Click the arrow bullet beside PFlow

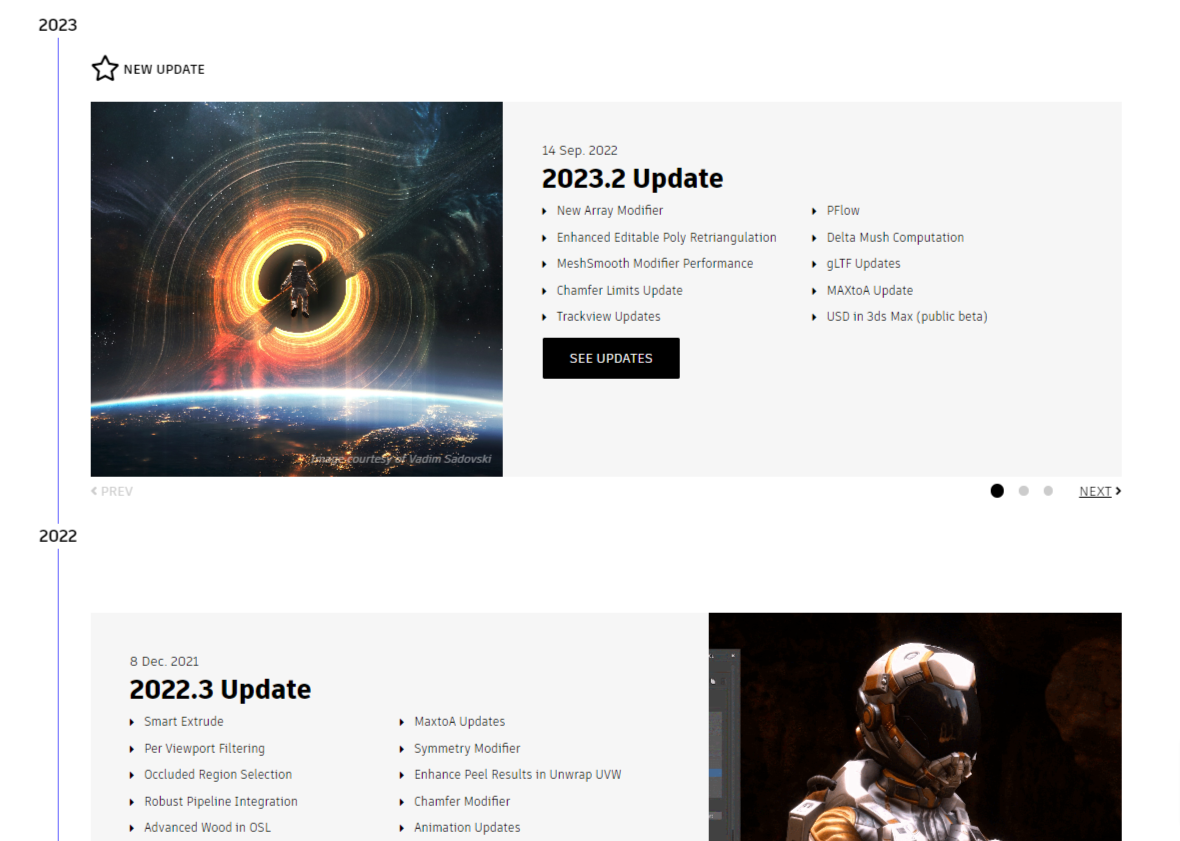[x=814, y=211]
